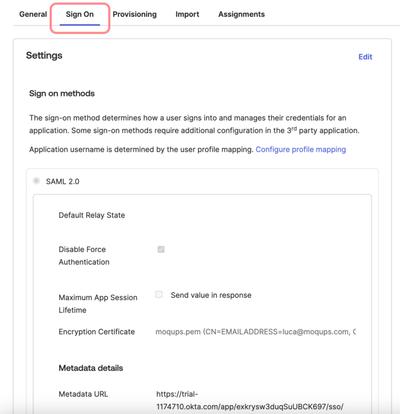Screen dimensions: 400x414
Task: Click the Encryption Certificate label
Action: [97, 332]
